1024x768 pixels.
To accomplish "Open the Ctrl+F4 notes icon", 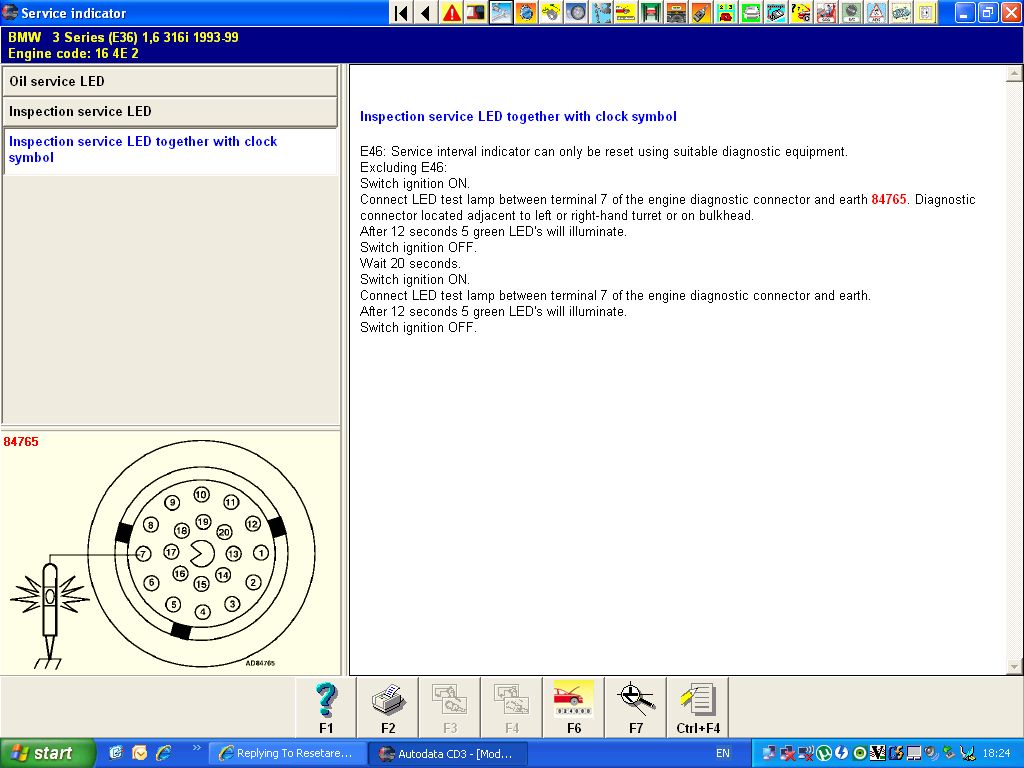I will pyautogui.click(x=698, y=707).
